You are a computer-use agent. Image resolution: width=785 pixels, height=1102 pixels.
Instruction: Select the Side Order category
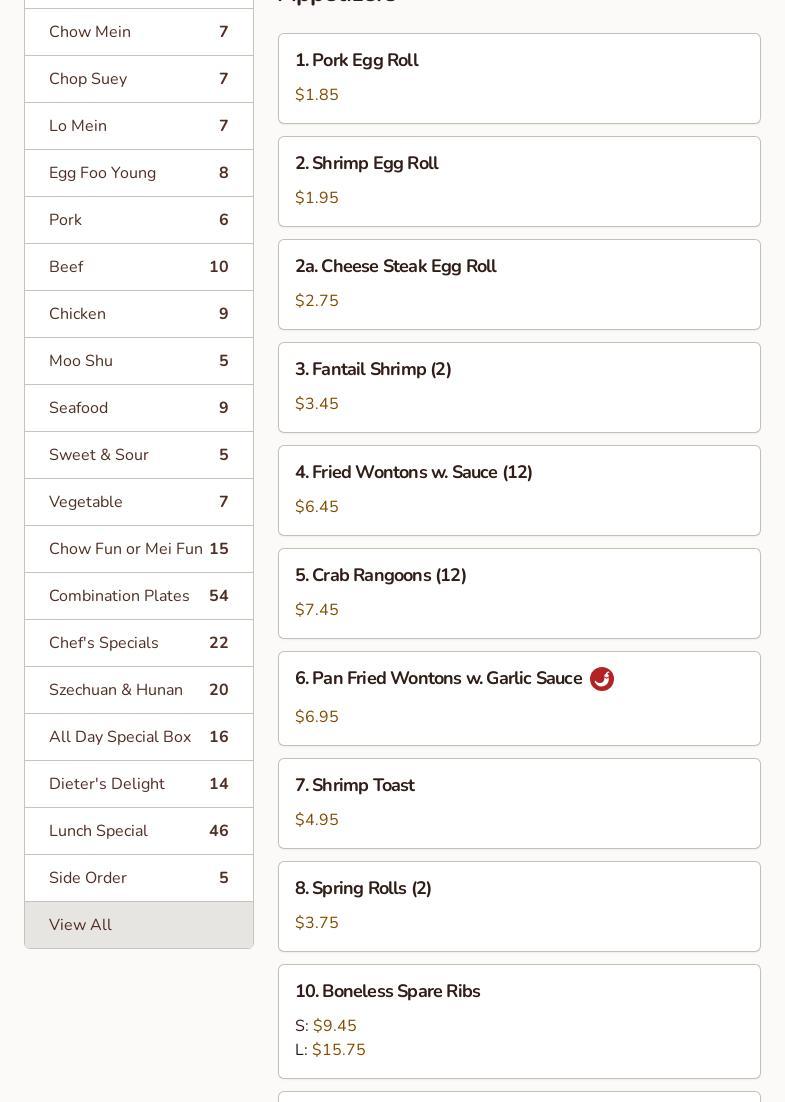point(138,878)
